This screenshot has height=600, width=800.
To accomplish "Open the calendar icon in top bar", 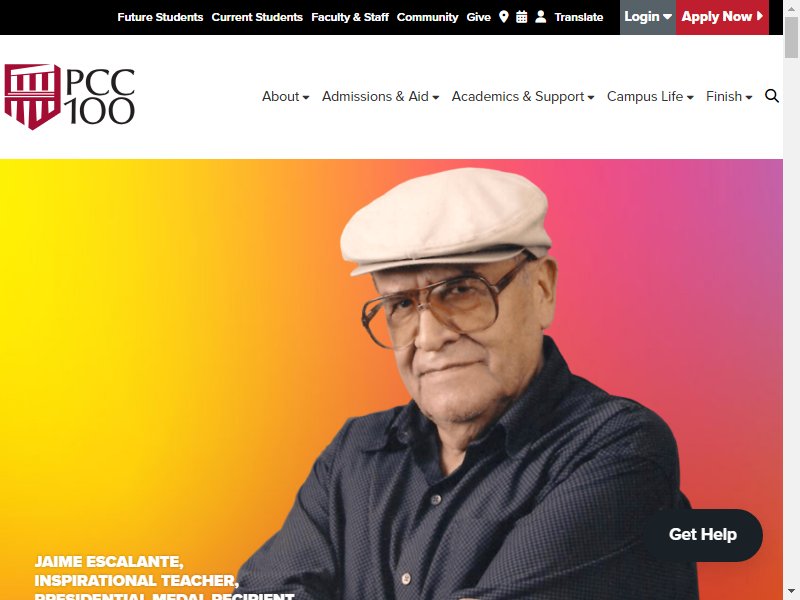I will pos(521,17).
